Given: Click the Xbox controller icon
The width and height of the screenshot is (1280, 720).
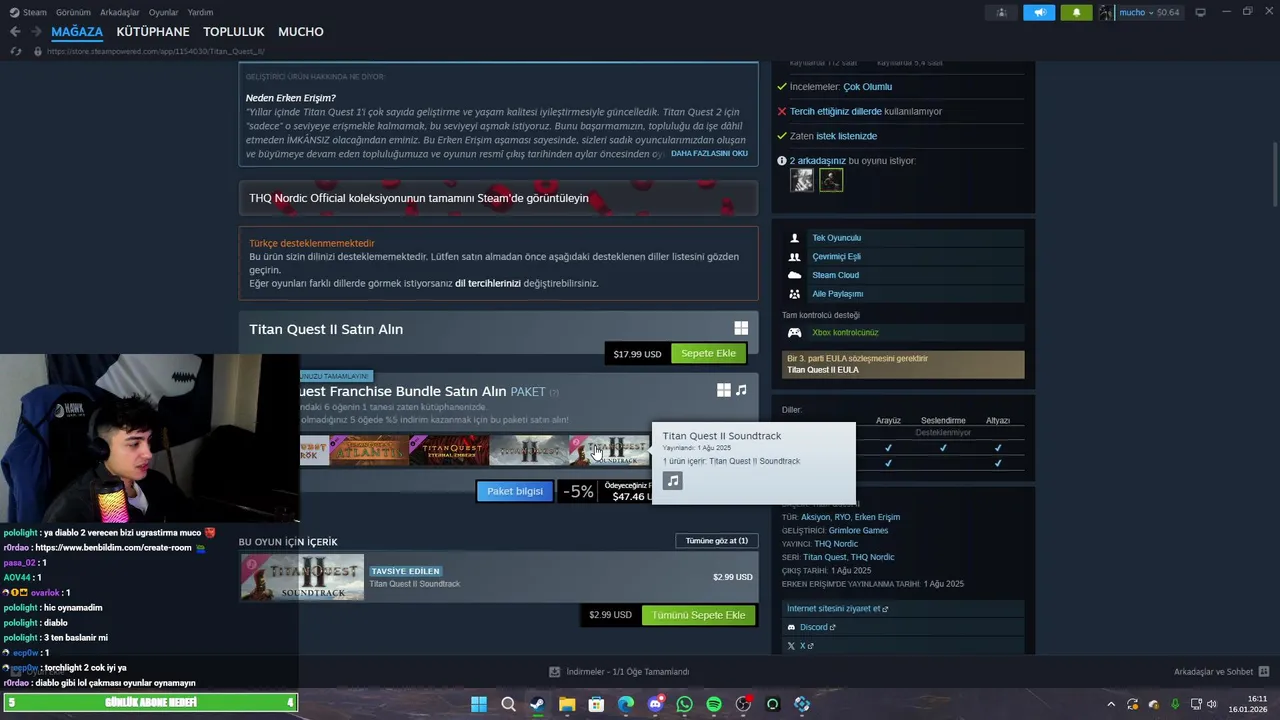Looking at the screenshot, I should click(x=794, y=332).
